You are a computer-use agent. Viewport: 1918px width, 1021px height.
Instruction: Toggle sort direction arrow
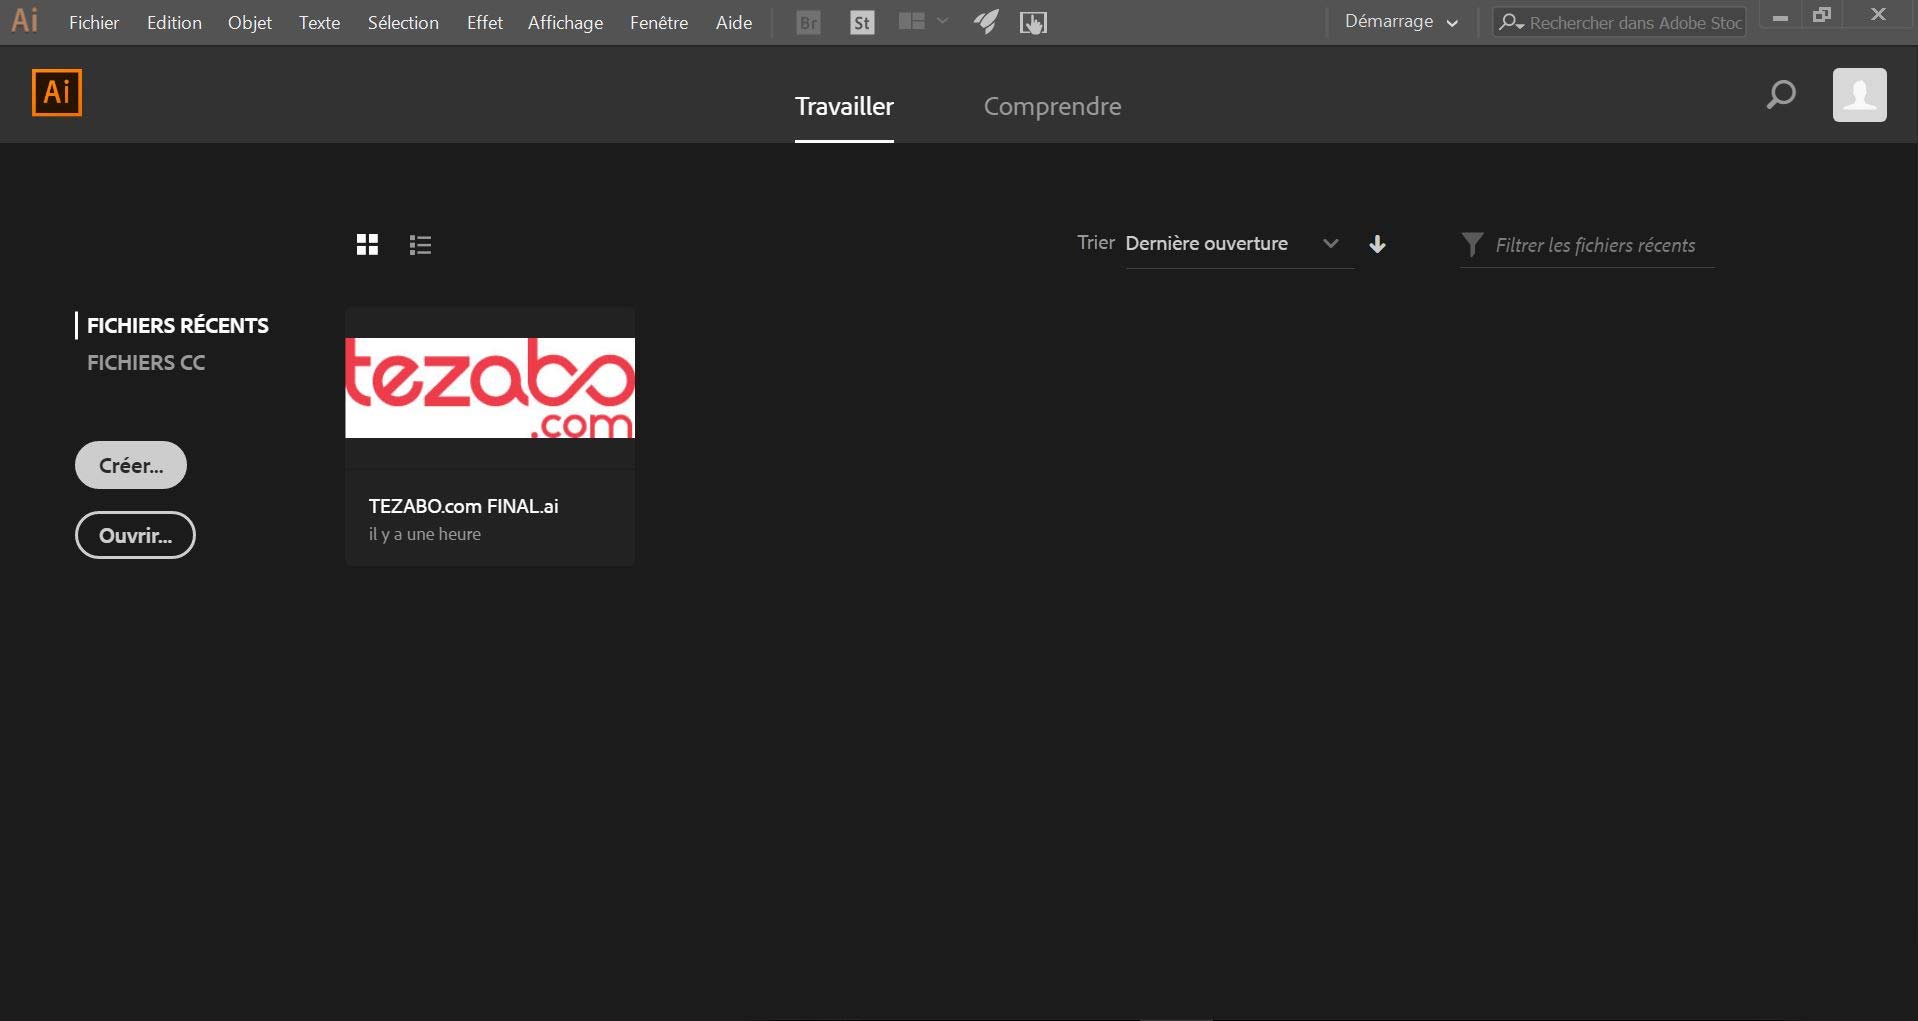tap(1377, 244)
